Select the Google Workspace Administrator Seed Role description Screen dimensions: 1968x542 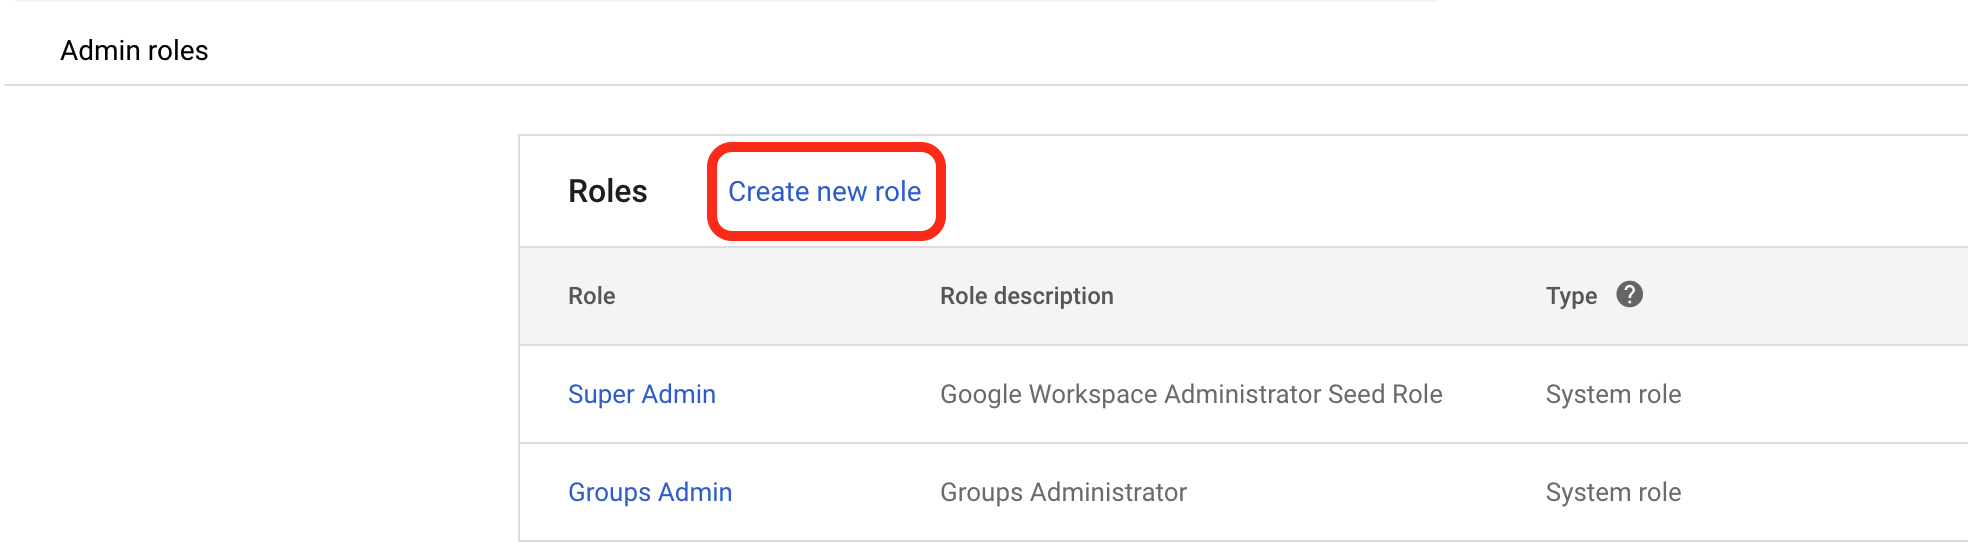point(1191,394)
